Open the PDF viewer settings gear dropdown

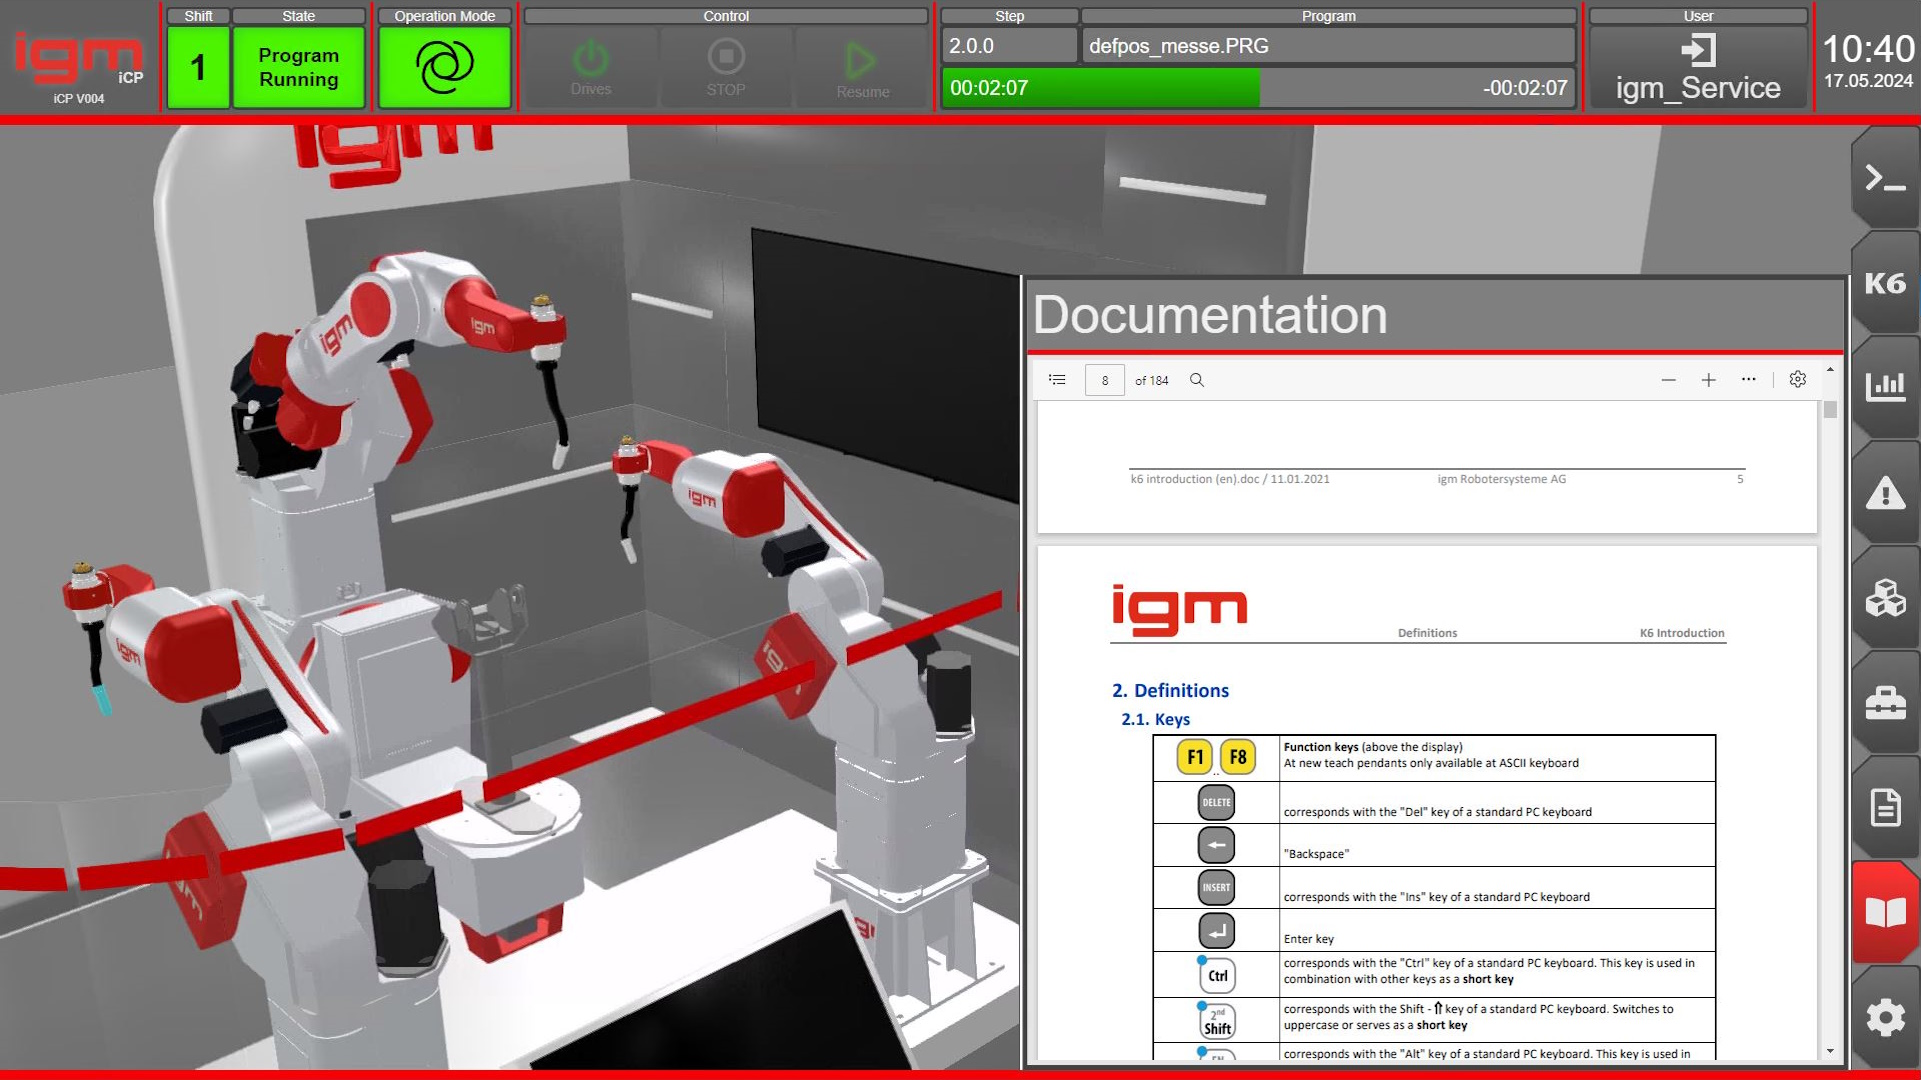point(1797,380)
